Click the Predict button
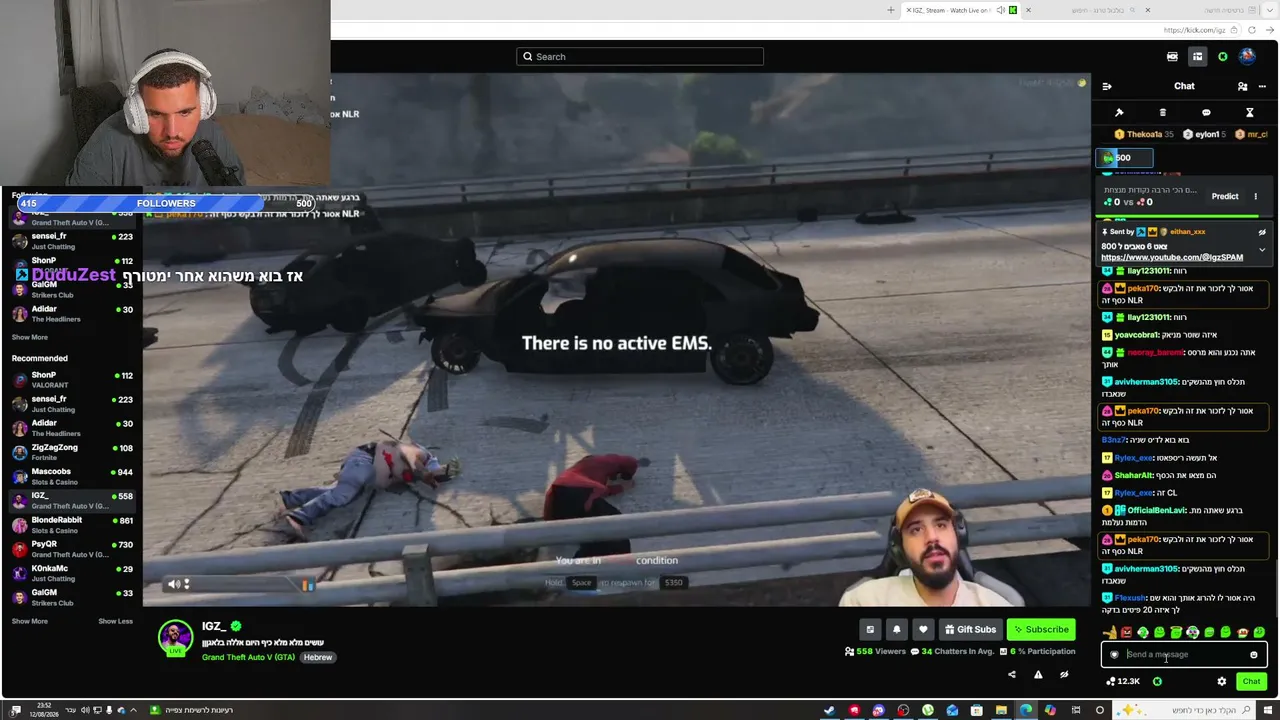1280x720 pixels. [1225, 196]
